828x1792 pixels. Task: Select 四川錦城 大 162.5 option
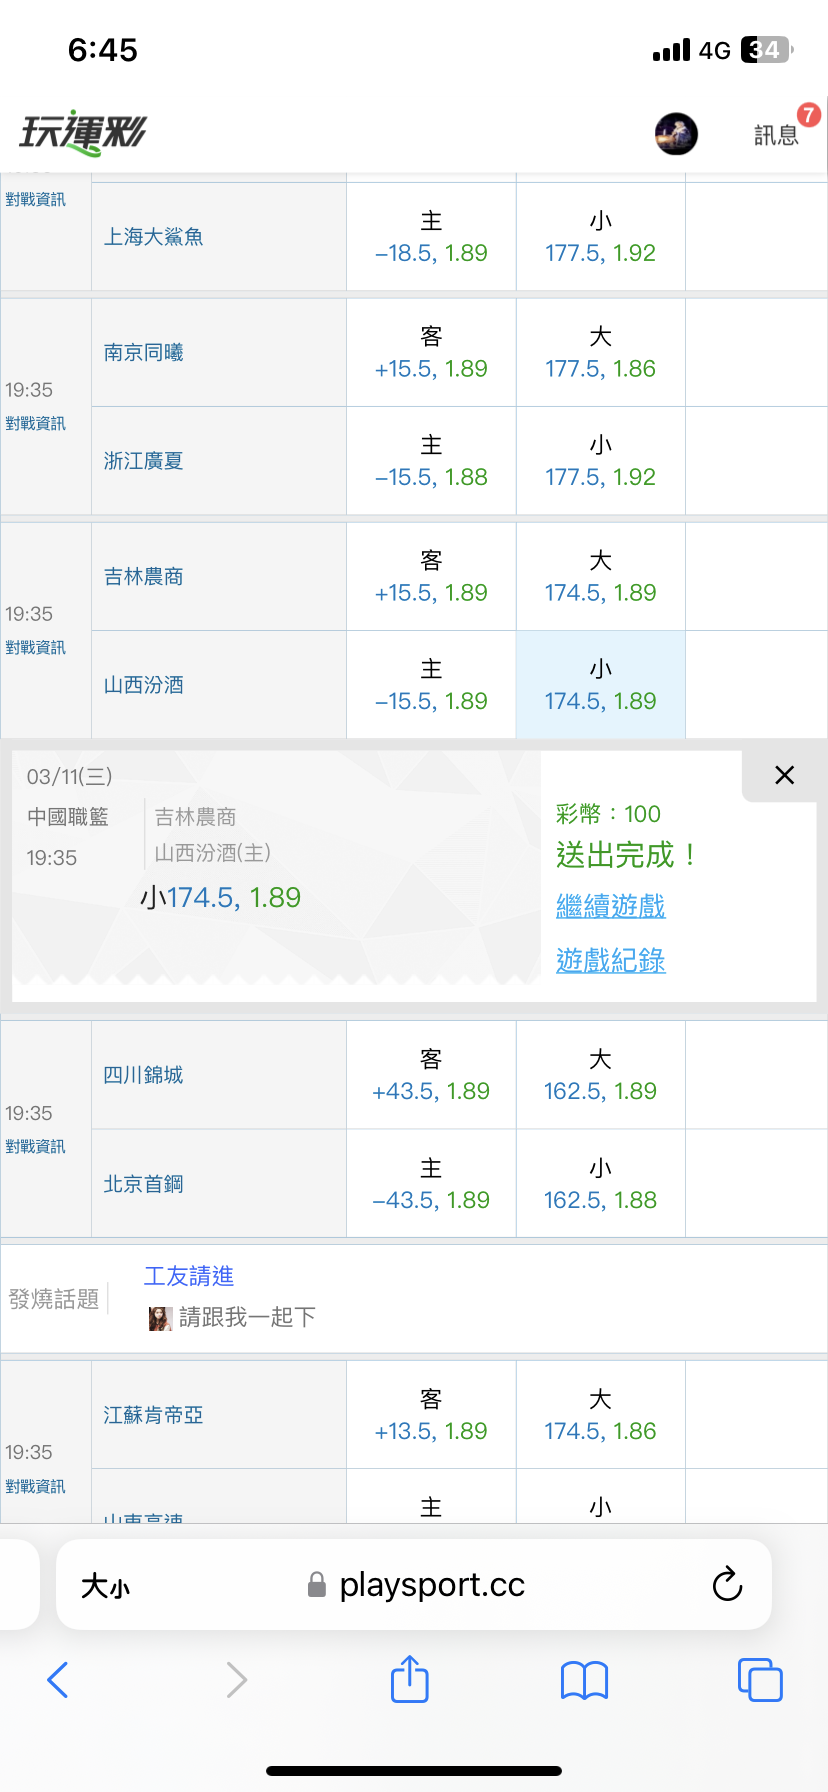(x=600, y=1076)
